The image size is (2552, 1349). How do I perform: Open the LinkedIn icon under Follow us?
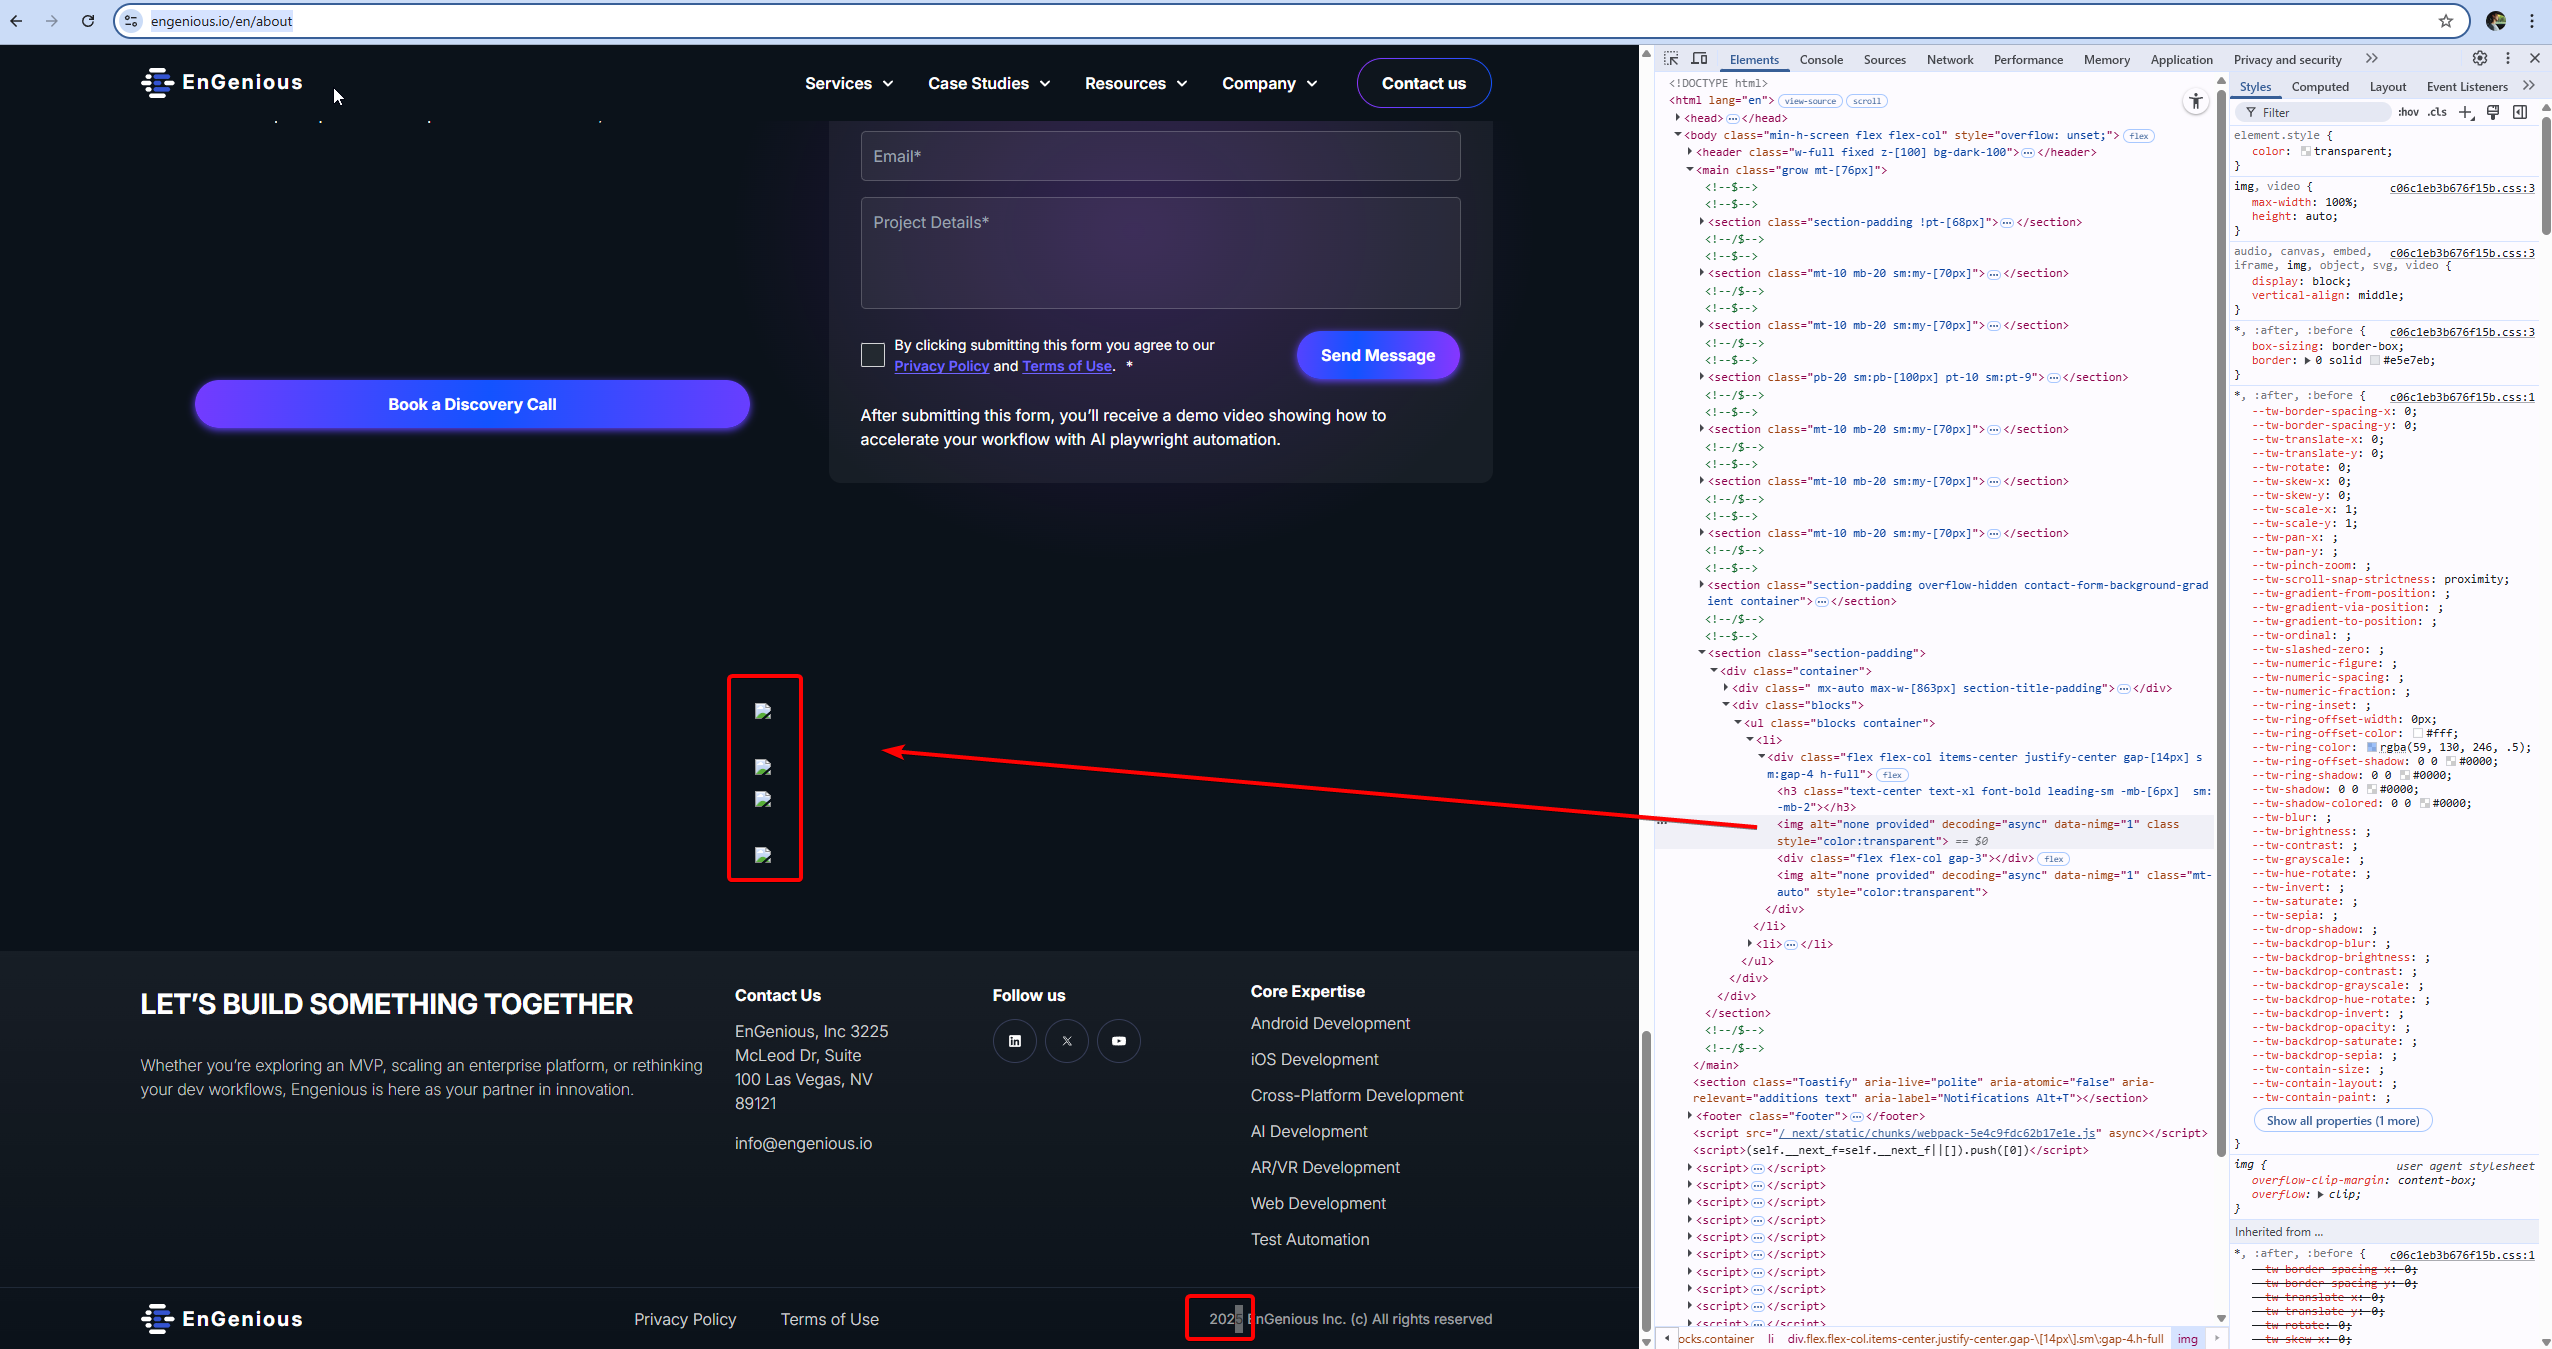tap(1015, 1041)
